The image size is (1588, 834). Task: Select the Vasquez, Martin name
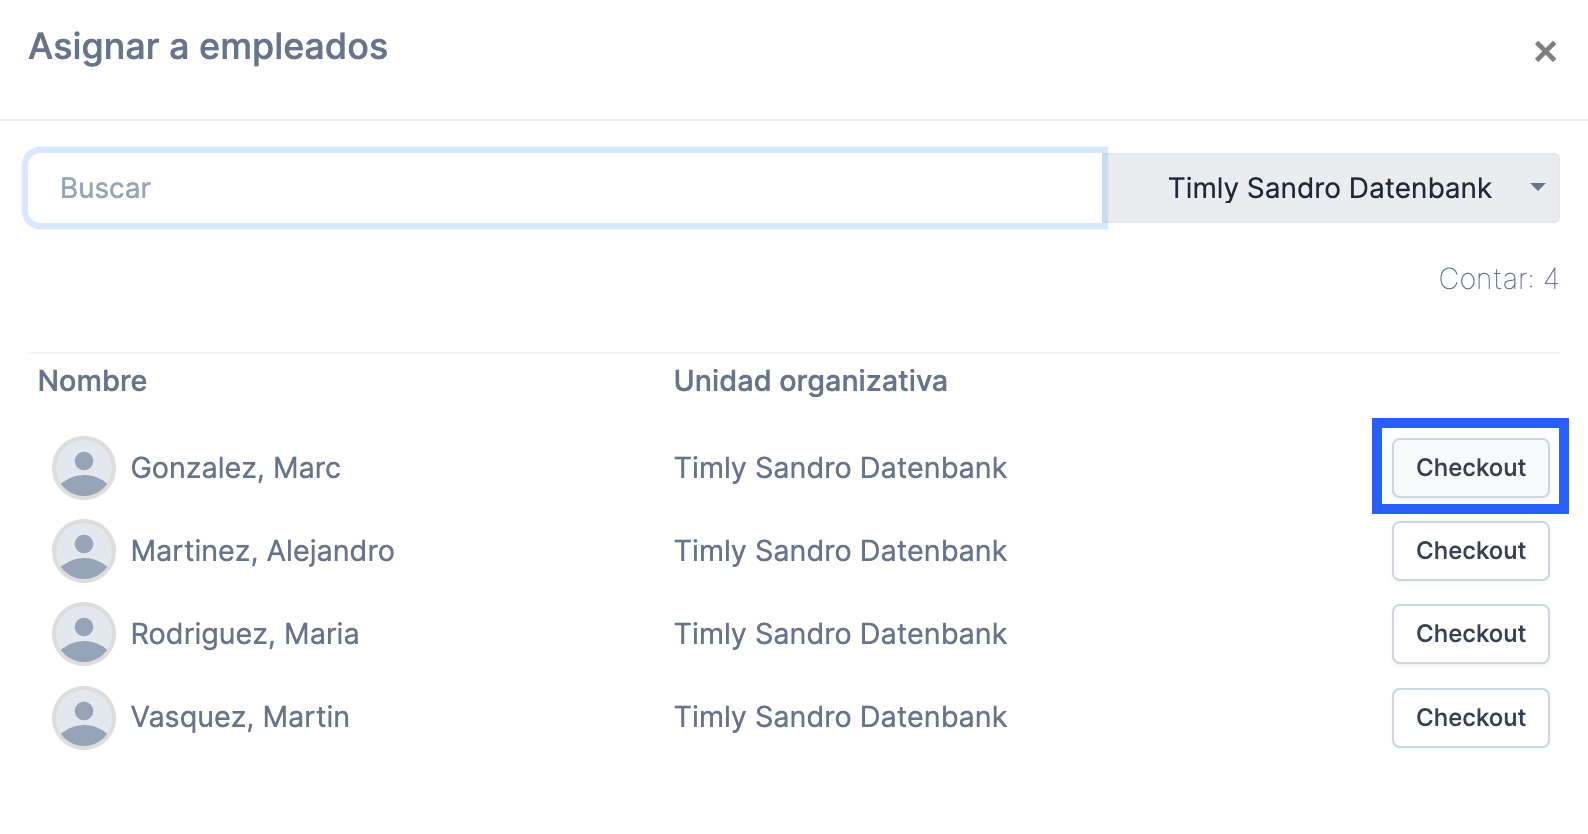click(240, 717)
